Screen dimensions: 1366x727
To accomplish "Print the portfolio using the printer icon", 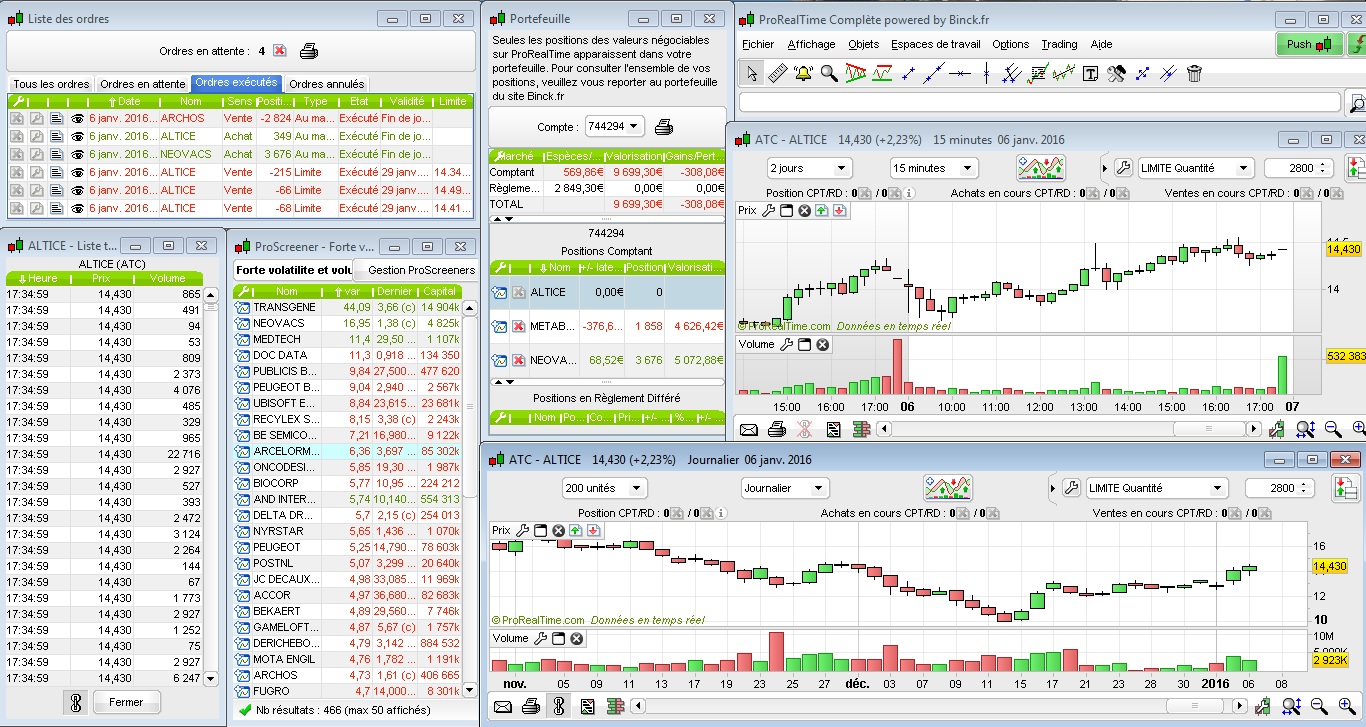I will click(664, 127).
